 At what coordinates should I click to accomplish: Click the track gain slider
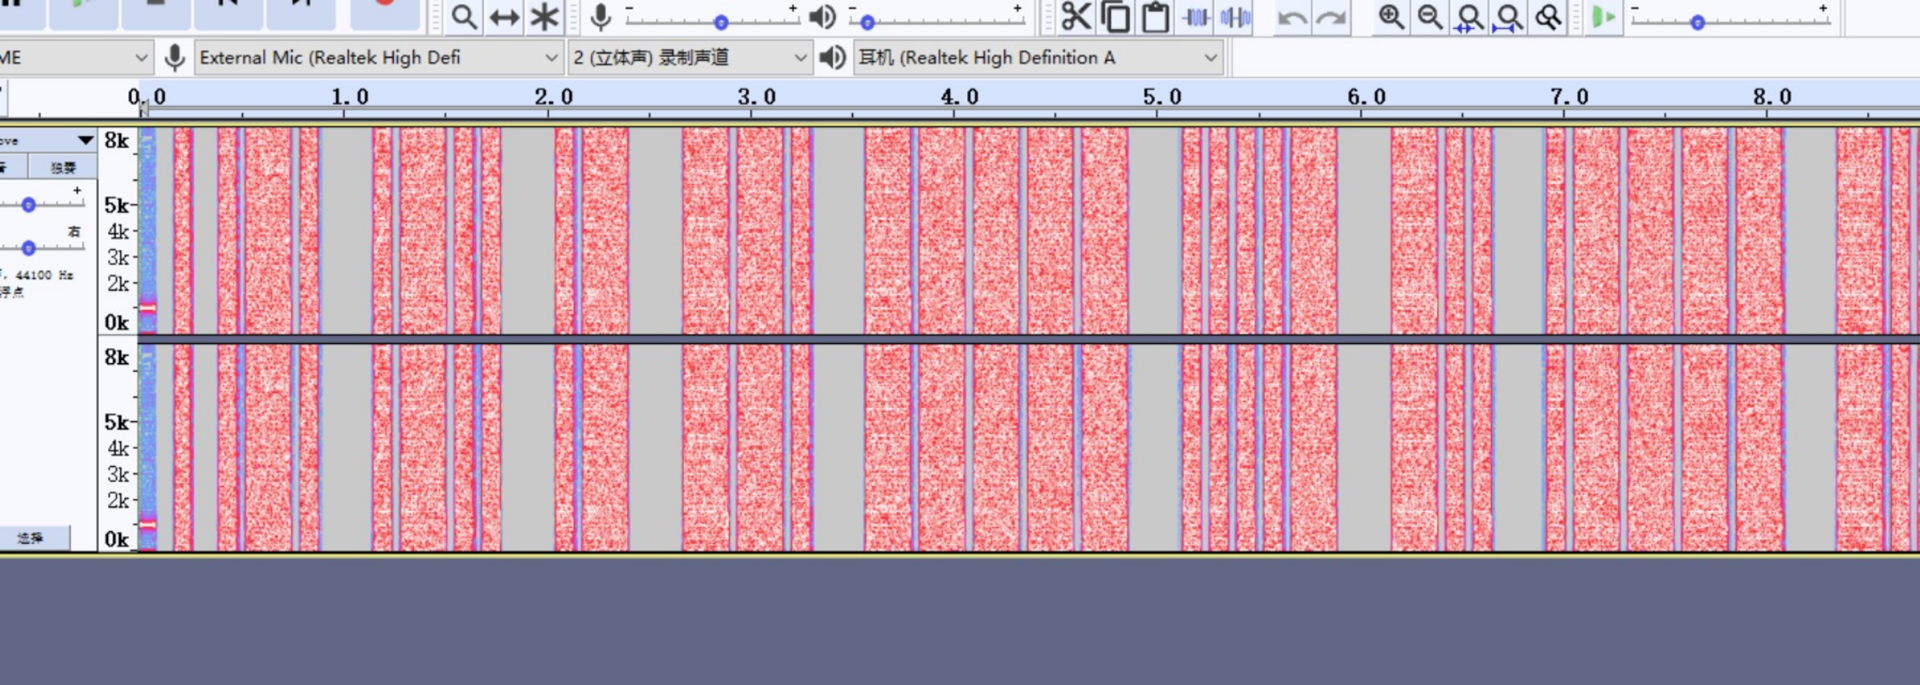click(x=29, y=204)
